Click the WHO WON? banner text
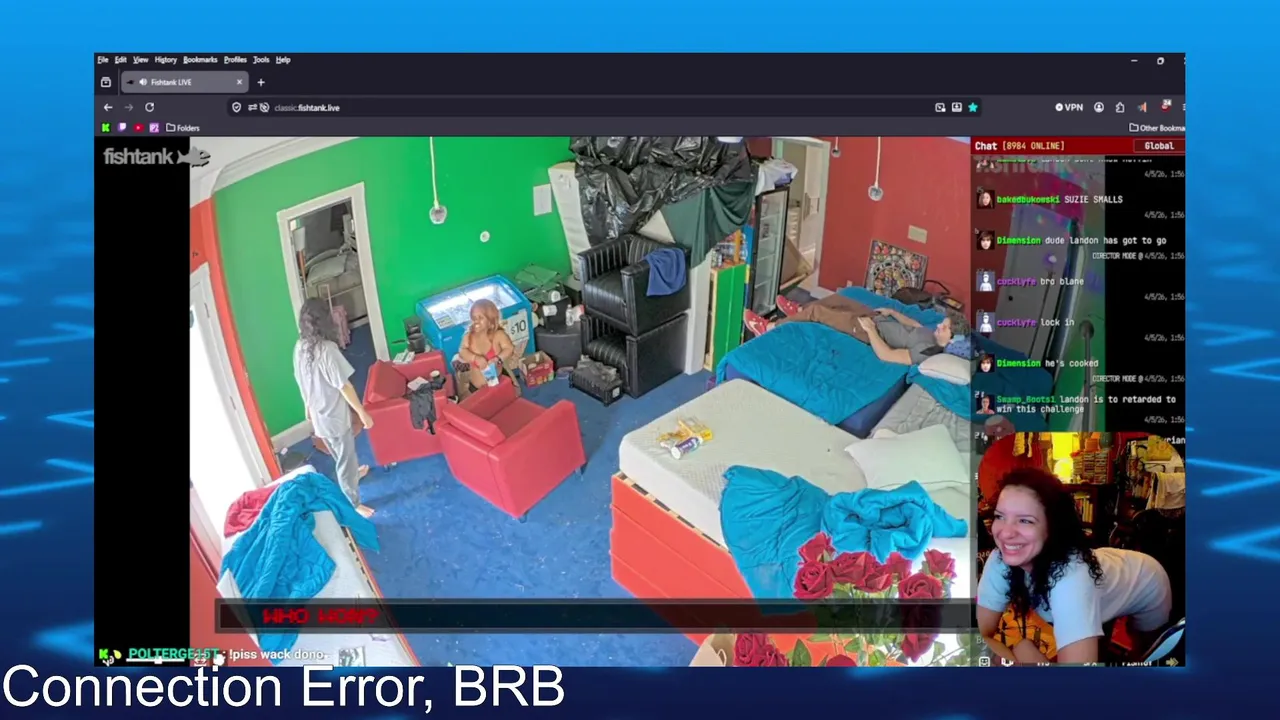Image resolution: width=1280 pixels, height=720 pixels. click(320, 616)
